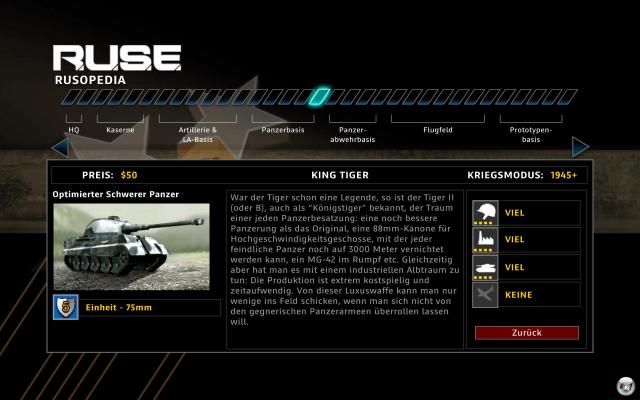
Task: Go to the previous Rusopedia page with left arrow
Action: click(x=60, y=147)
